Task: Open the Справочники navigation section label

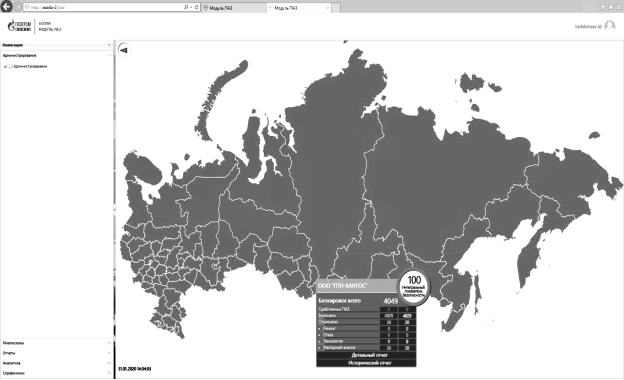Action: (14, 373)
